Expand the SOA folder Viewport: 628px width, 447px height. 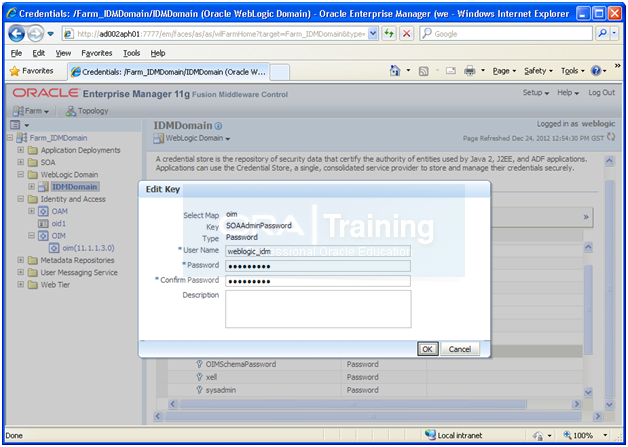[20, 162]
